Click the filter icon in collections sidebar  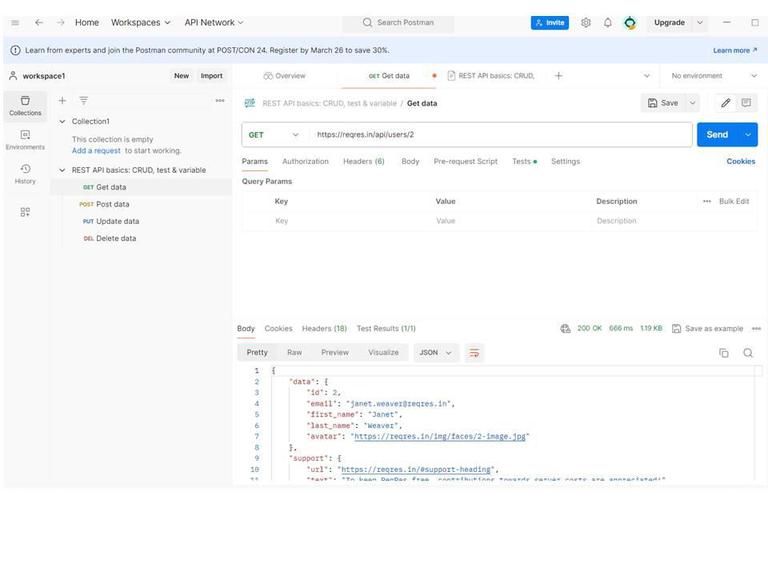(84, 100)
